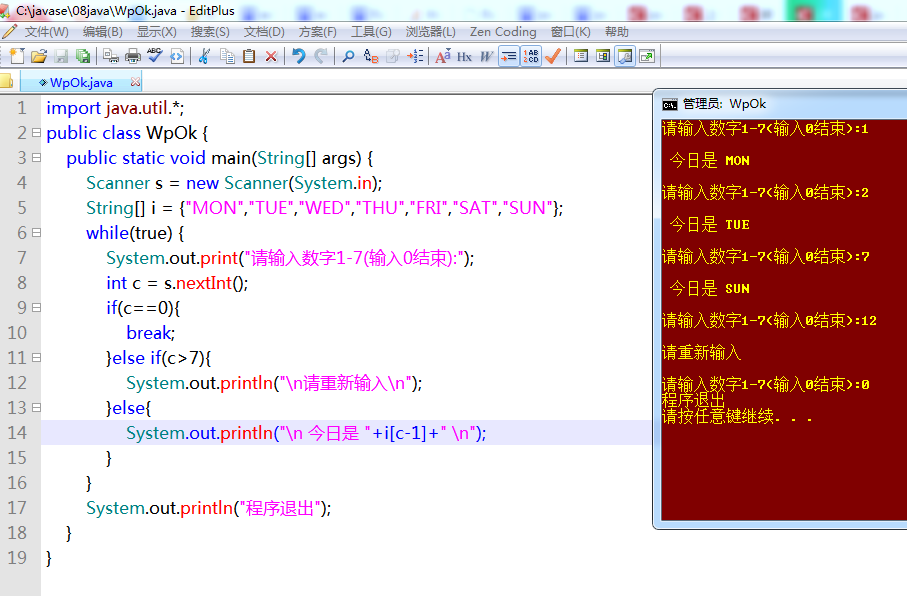Screen dimensions: 907x596
Task: Toggle the cliptext window icon
Action: coord(581,56)
